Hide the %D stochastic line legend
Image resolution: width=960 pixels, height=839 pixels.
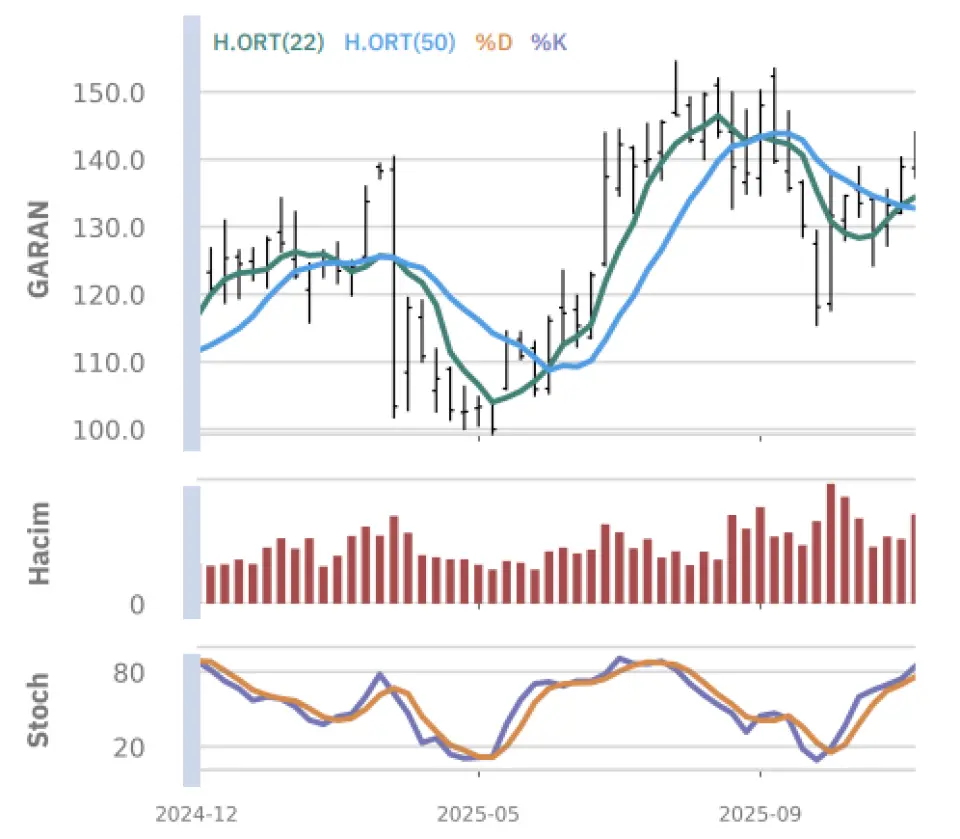[494, 42]
